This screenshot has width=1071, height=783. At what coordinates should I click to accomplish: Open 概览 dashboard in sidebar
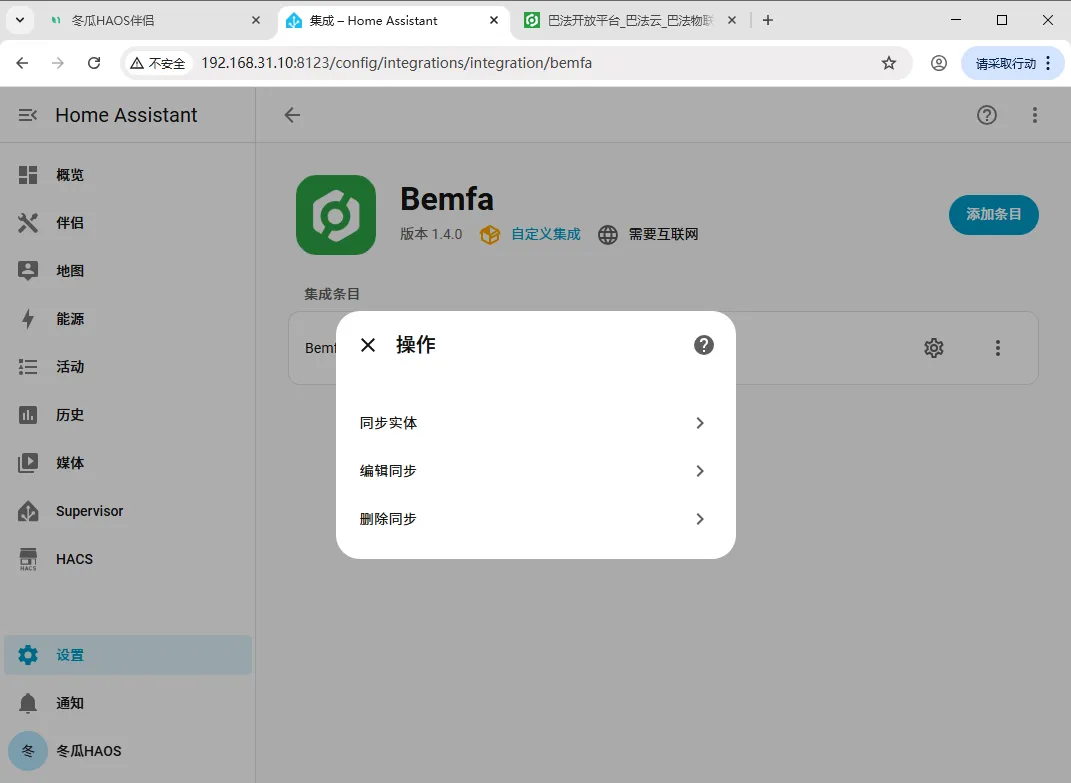click(x=128, y=175)
